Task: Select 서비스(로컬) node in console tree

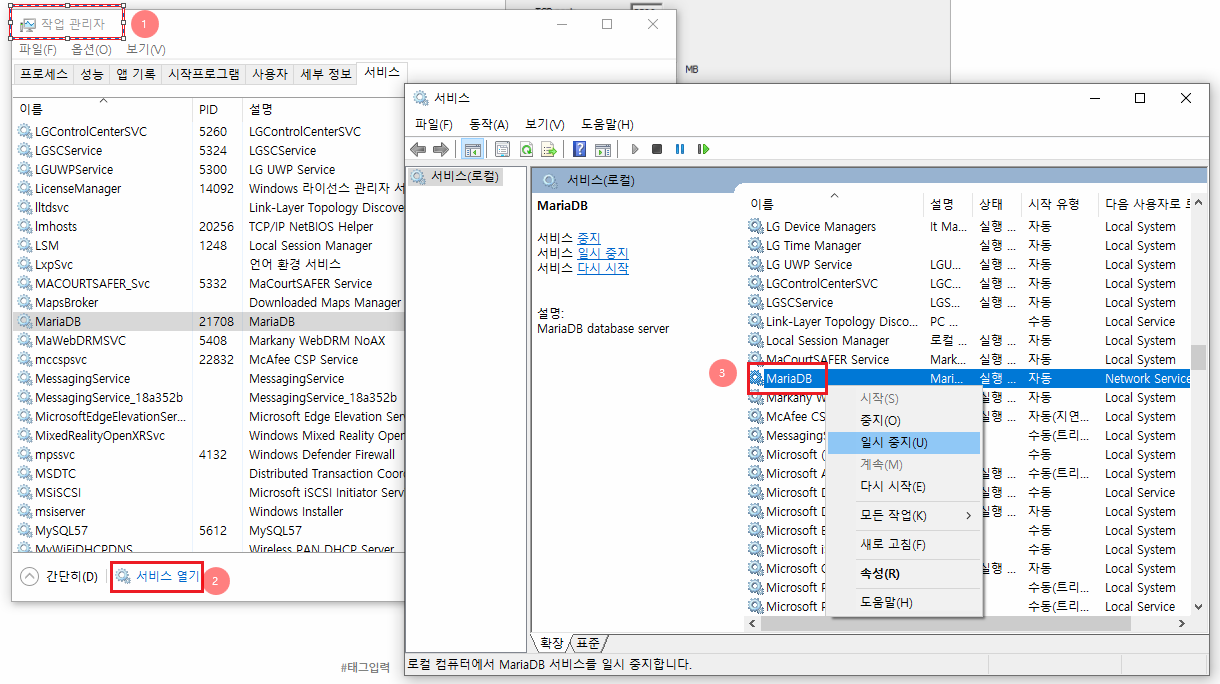Action: [455, 176]
